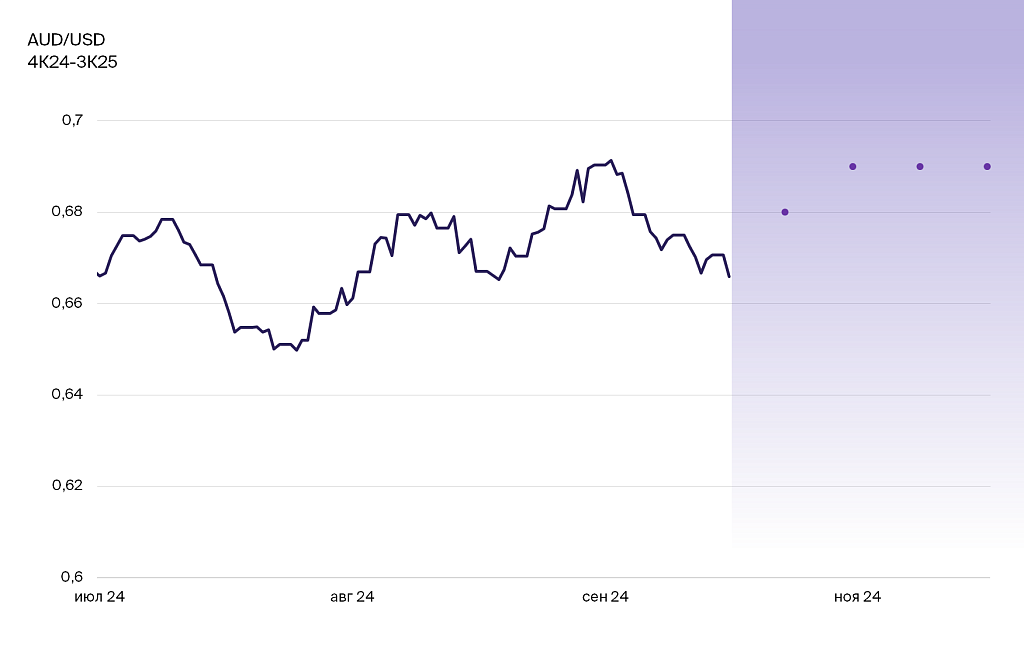Choose the ноя 24 x-axis label

858,597
